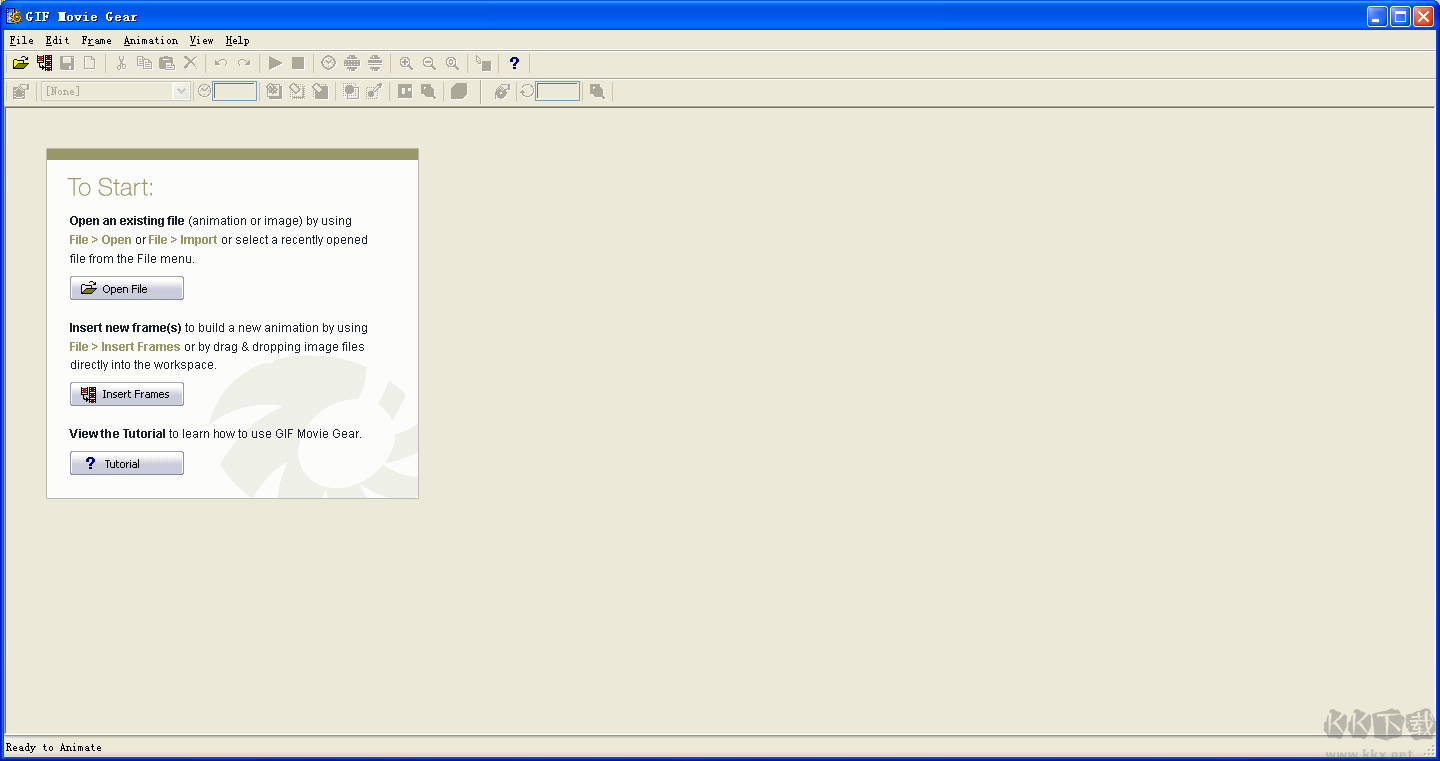This screenshot has width=1440, height=761.
Task: Click the clock icon beside Stop button
Action: (x=328, y=63)
